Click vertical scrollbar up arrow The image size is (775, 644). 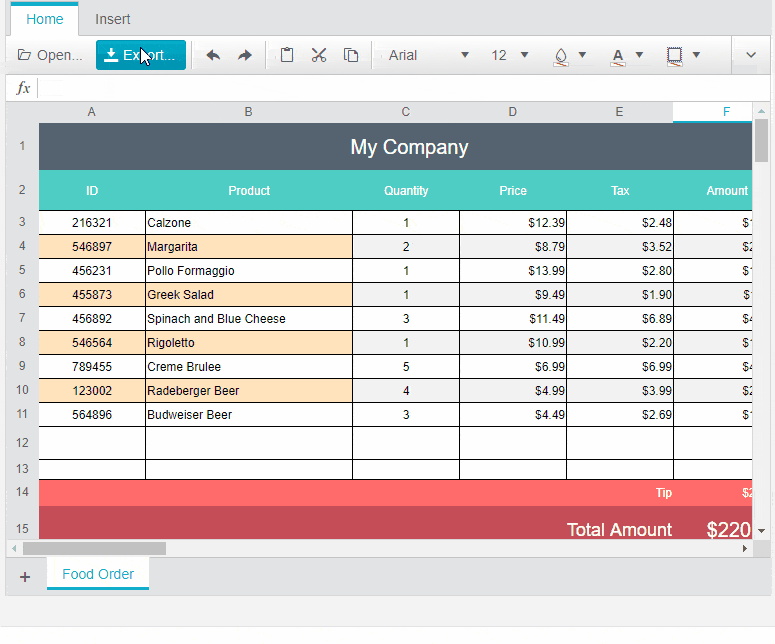pos(761,111)
